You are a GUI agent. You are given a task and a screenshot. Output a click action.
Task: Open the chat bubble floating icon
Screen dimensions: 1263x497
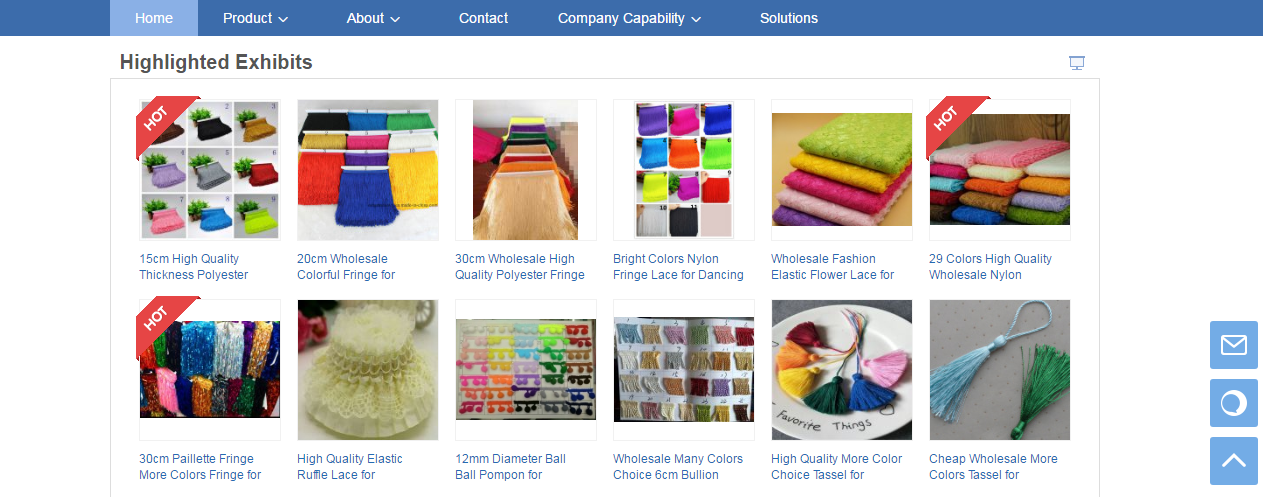(1234, 403)
